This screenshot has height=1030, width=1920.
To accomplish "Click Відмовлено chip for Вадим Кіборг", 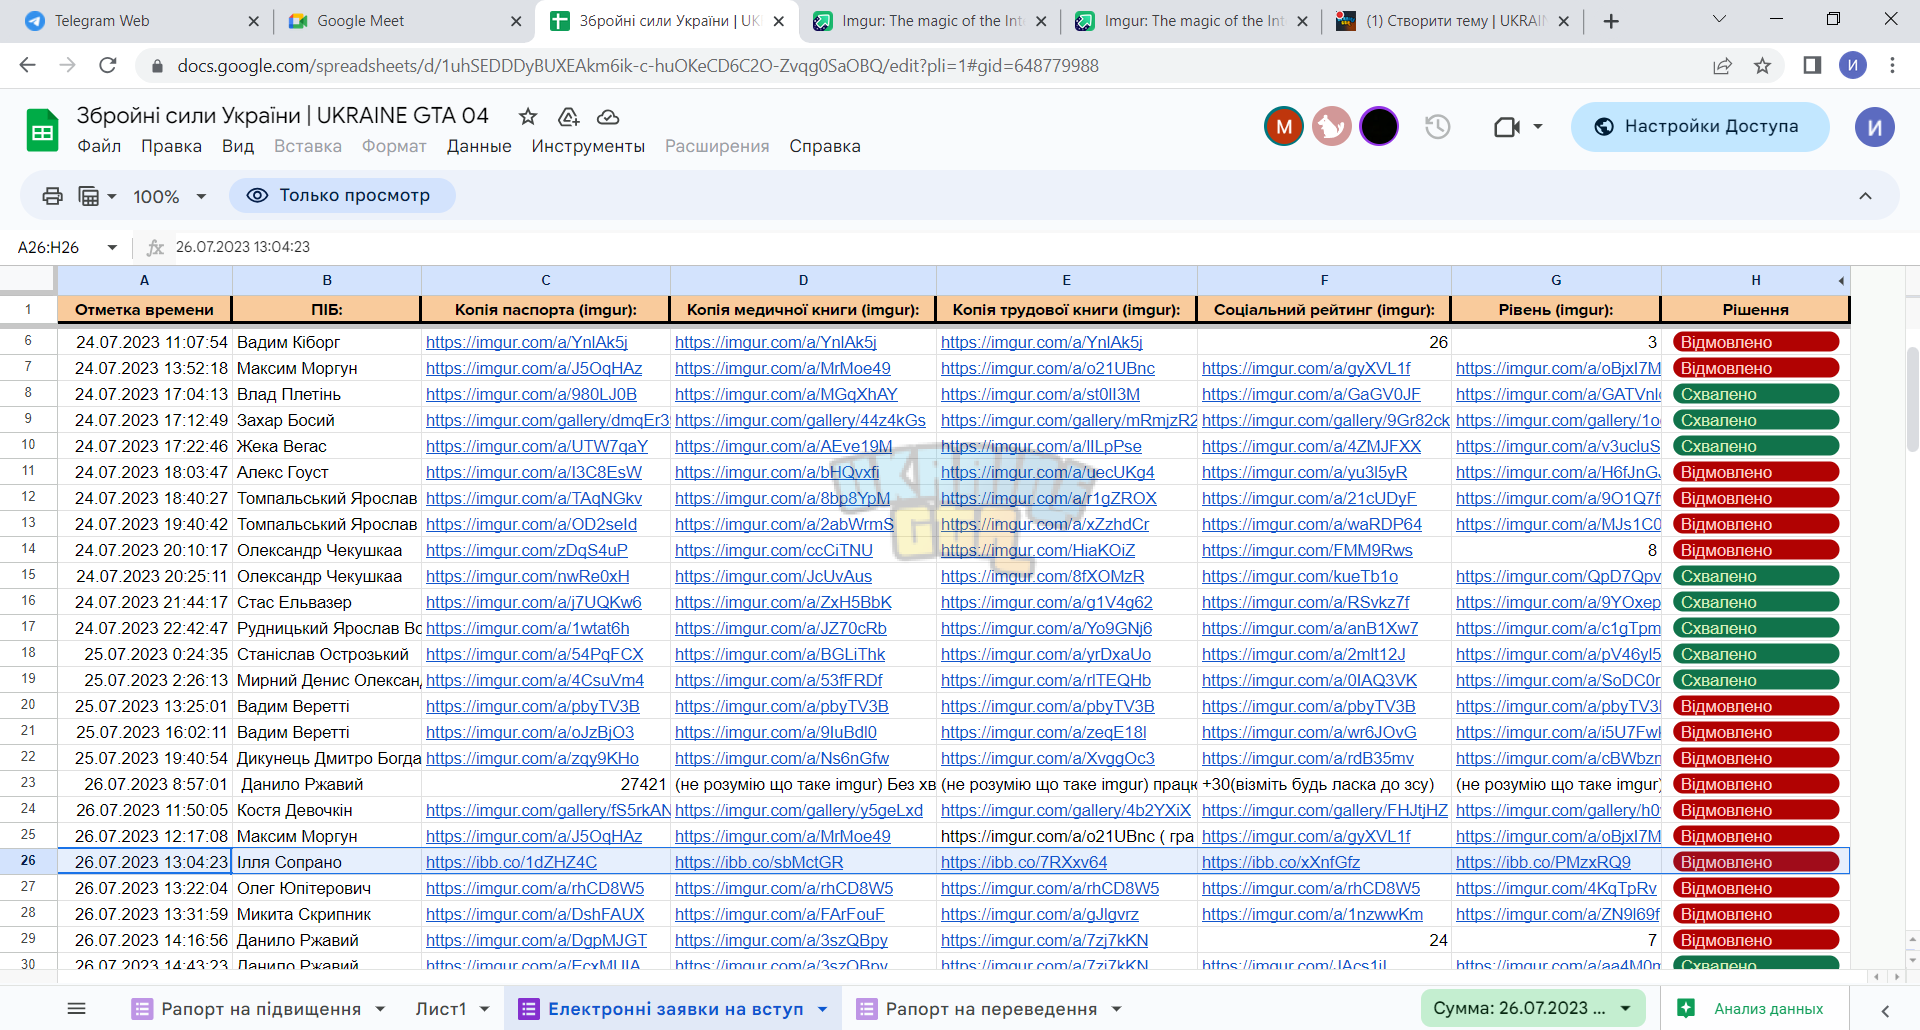I will point(1756,342).
